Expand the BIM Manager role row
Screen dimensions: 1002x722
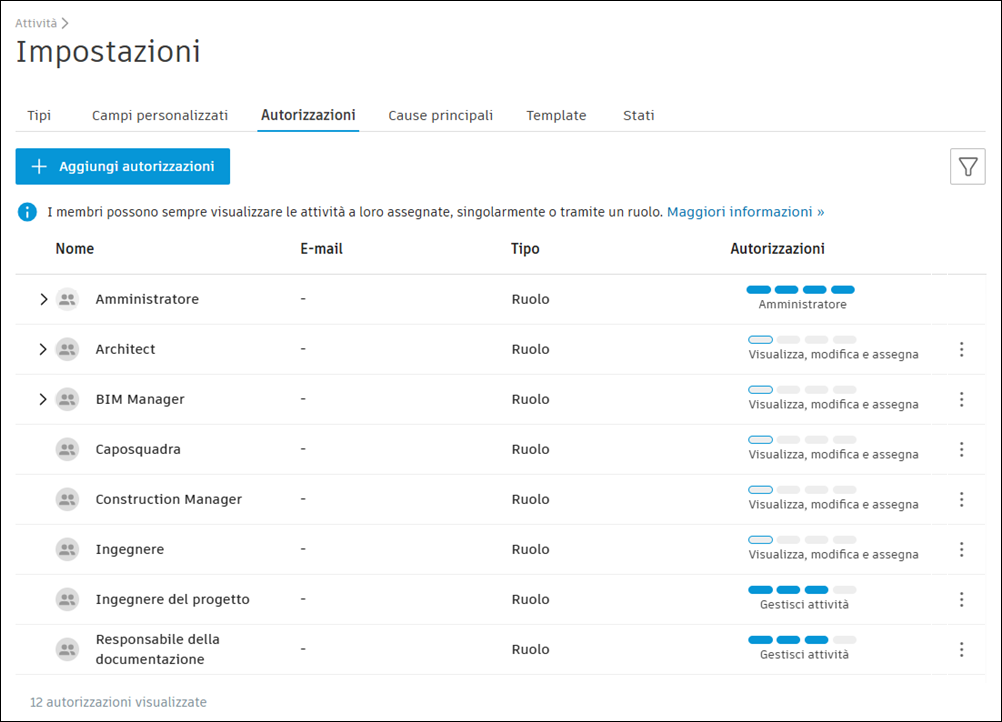(x=42, y=398)
